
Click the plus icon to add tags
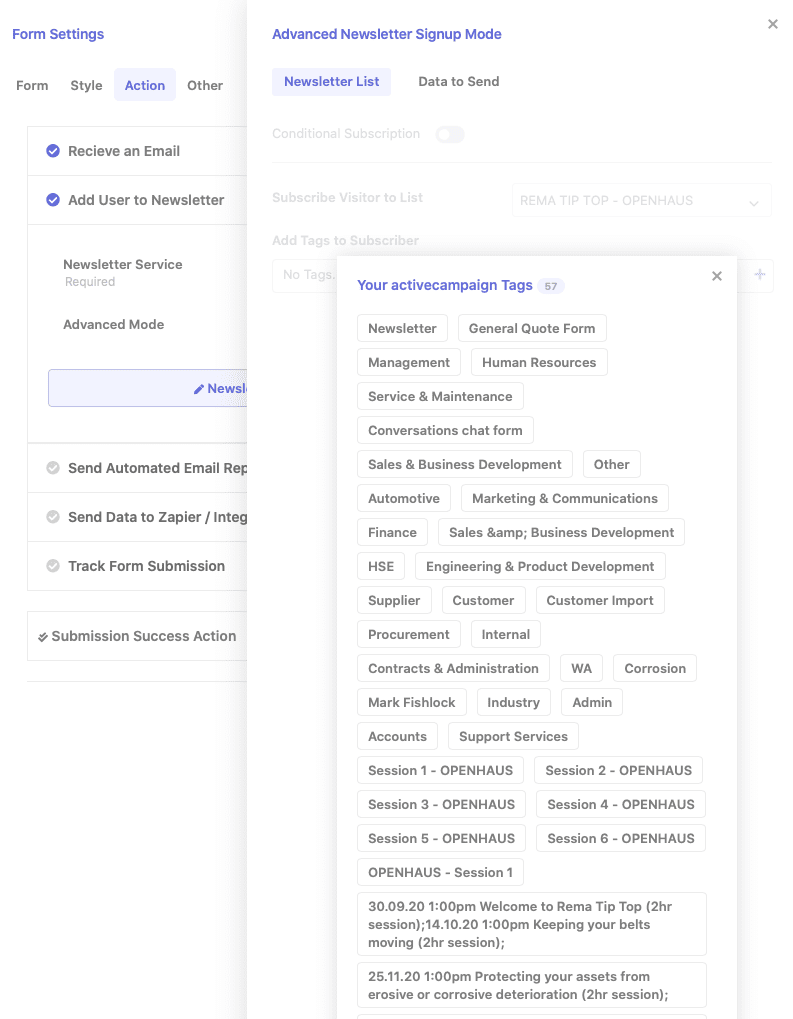pos(759,274)
